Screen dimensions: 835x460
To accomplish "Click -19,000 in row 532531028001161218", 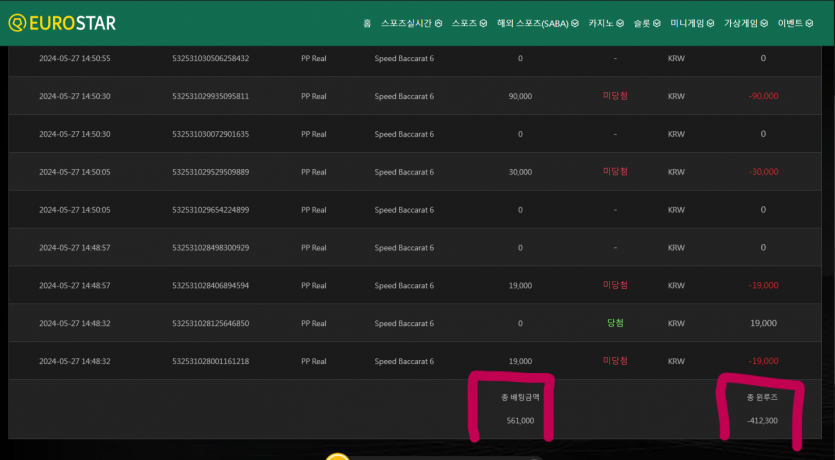I will 763,361.
